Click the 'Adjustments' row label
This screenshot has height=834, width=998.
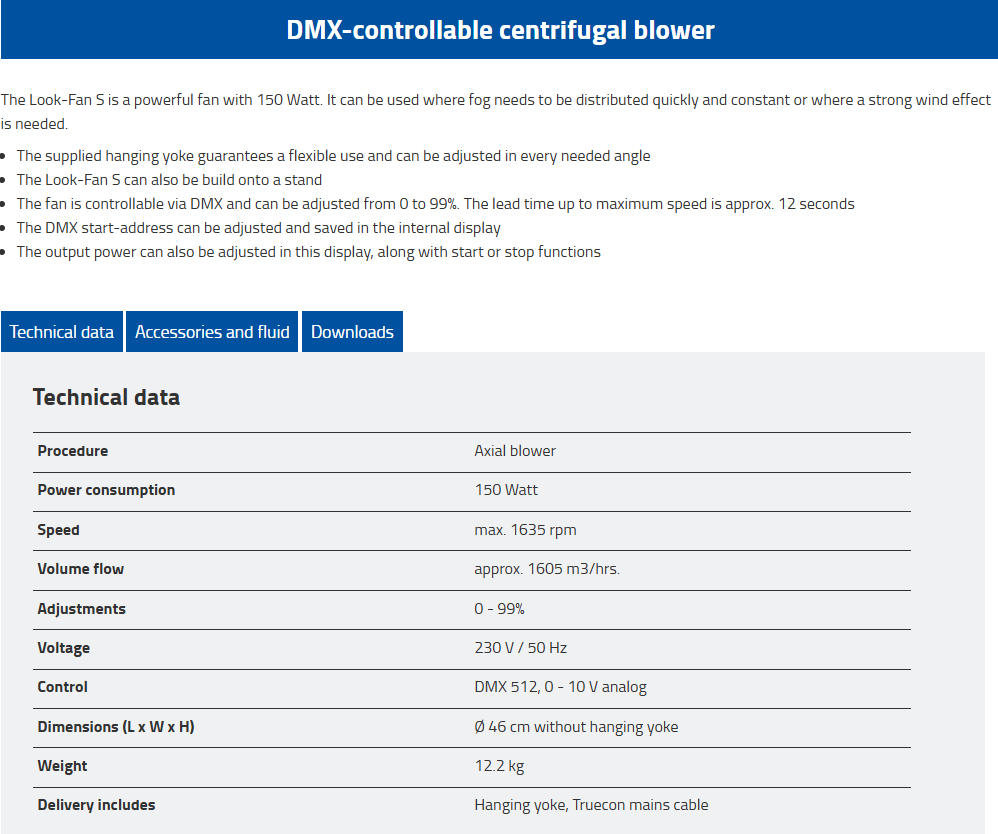click(x=81, y=609)
